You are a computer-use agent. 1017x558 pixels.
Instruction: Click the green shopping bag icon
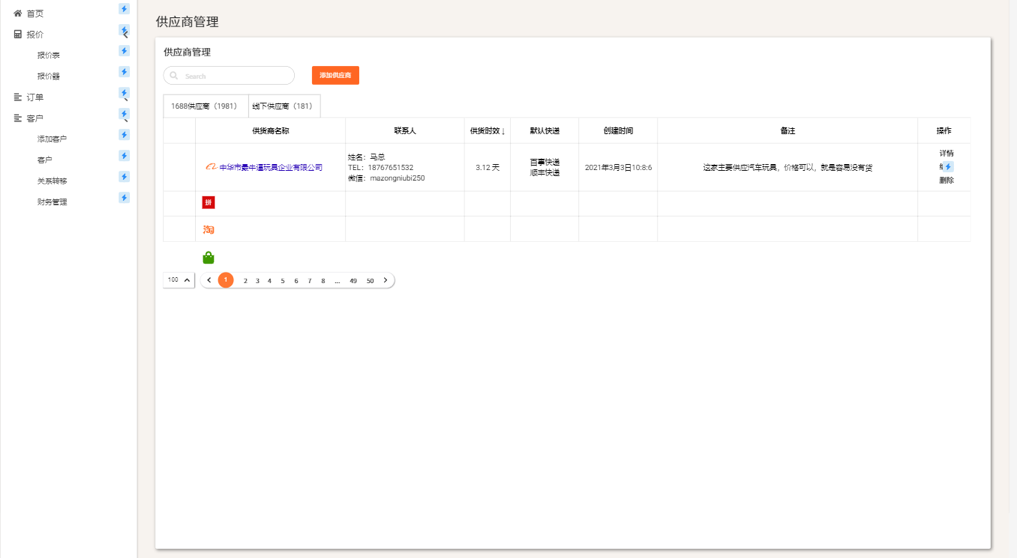[208, 257]
